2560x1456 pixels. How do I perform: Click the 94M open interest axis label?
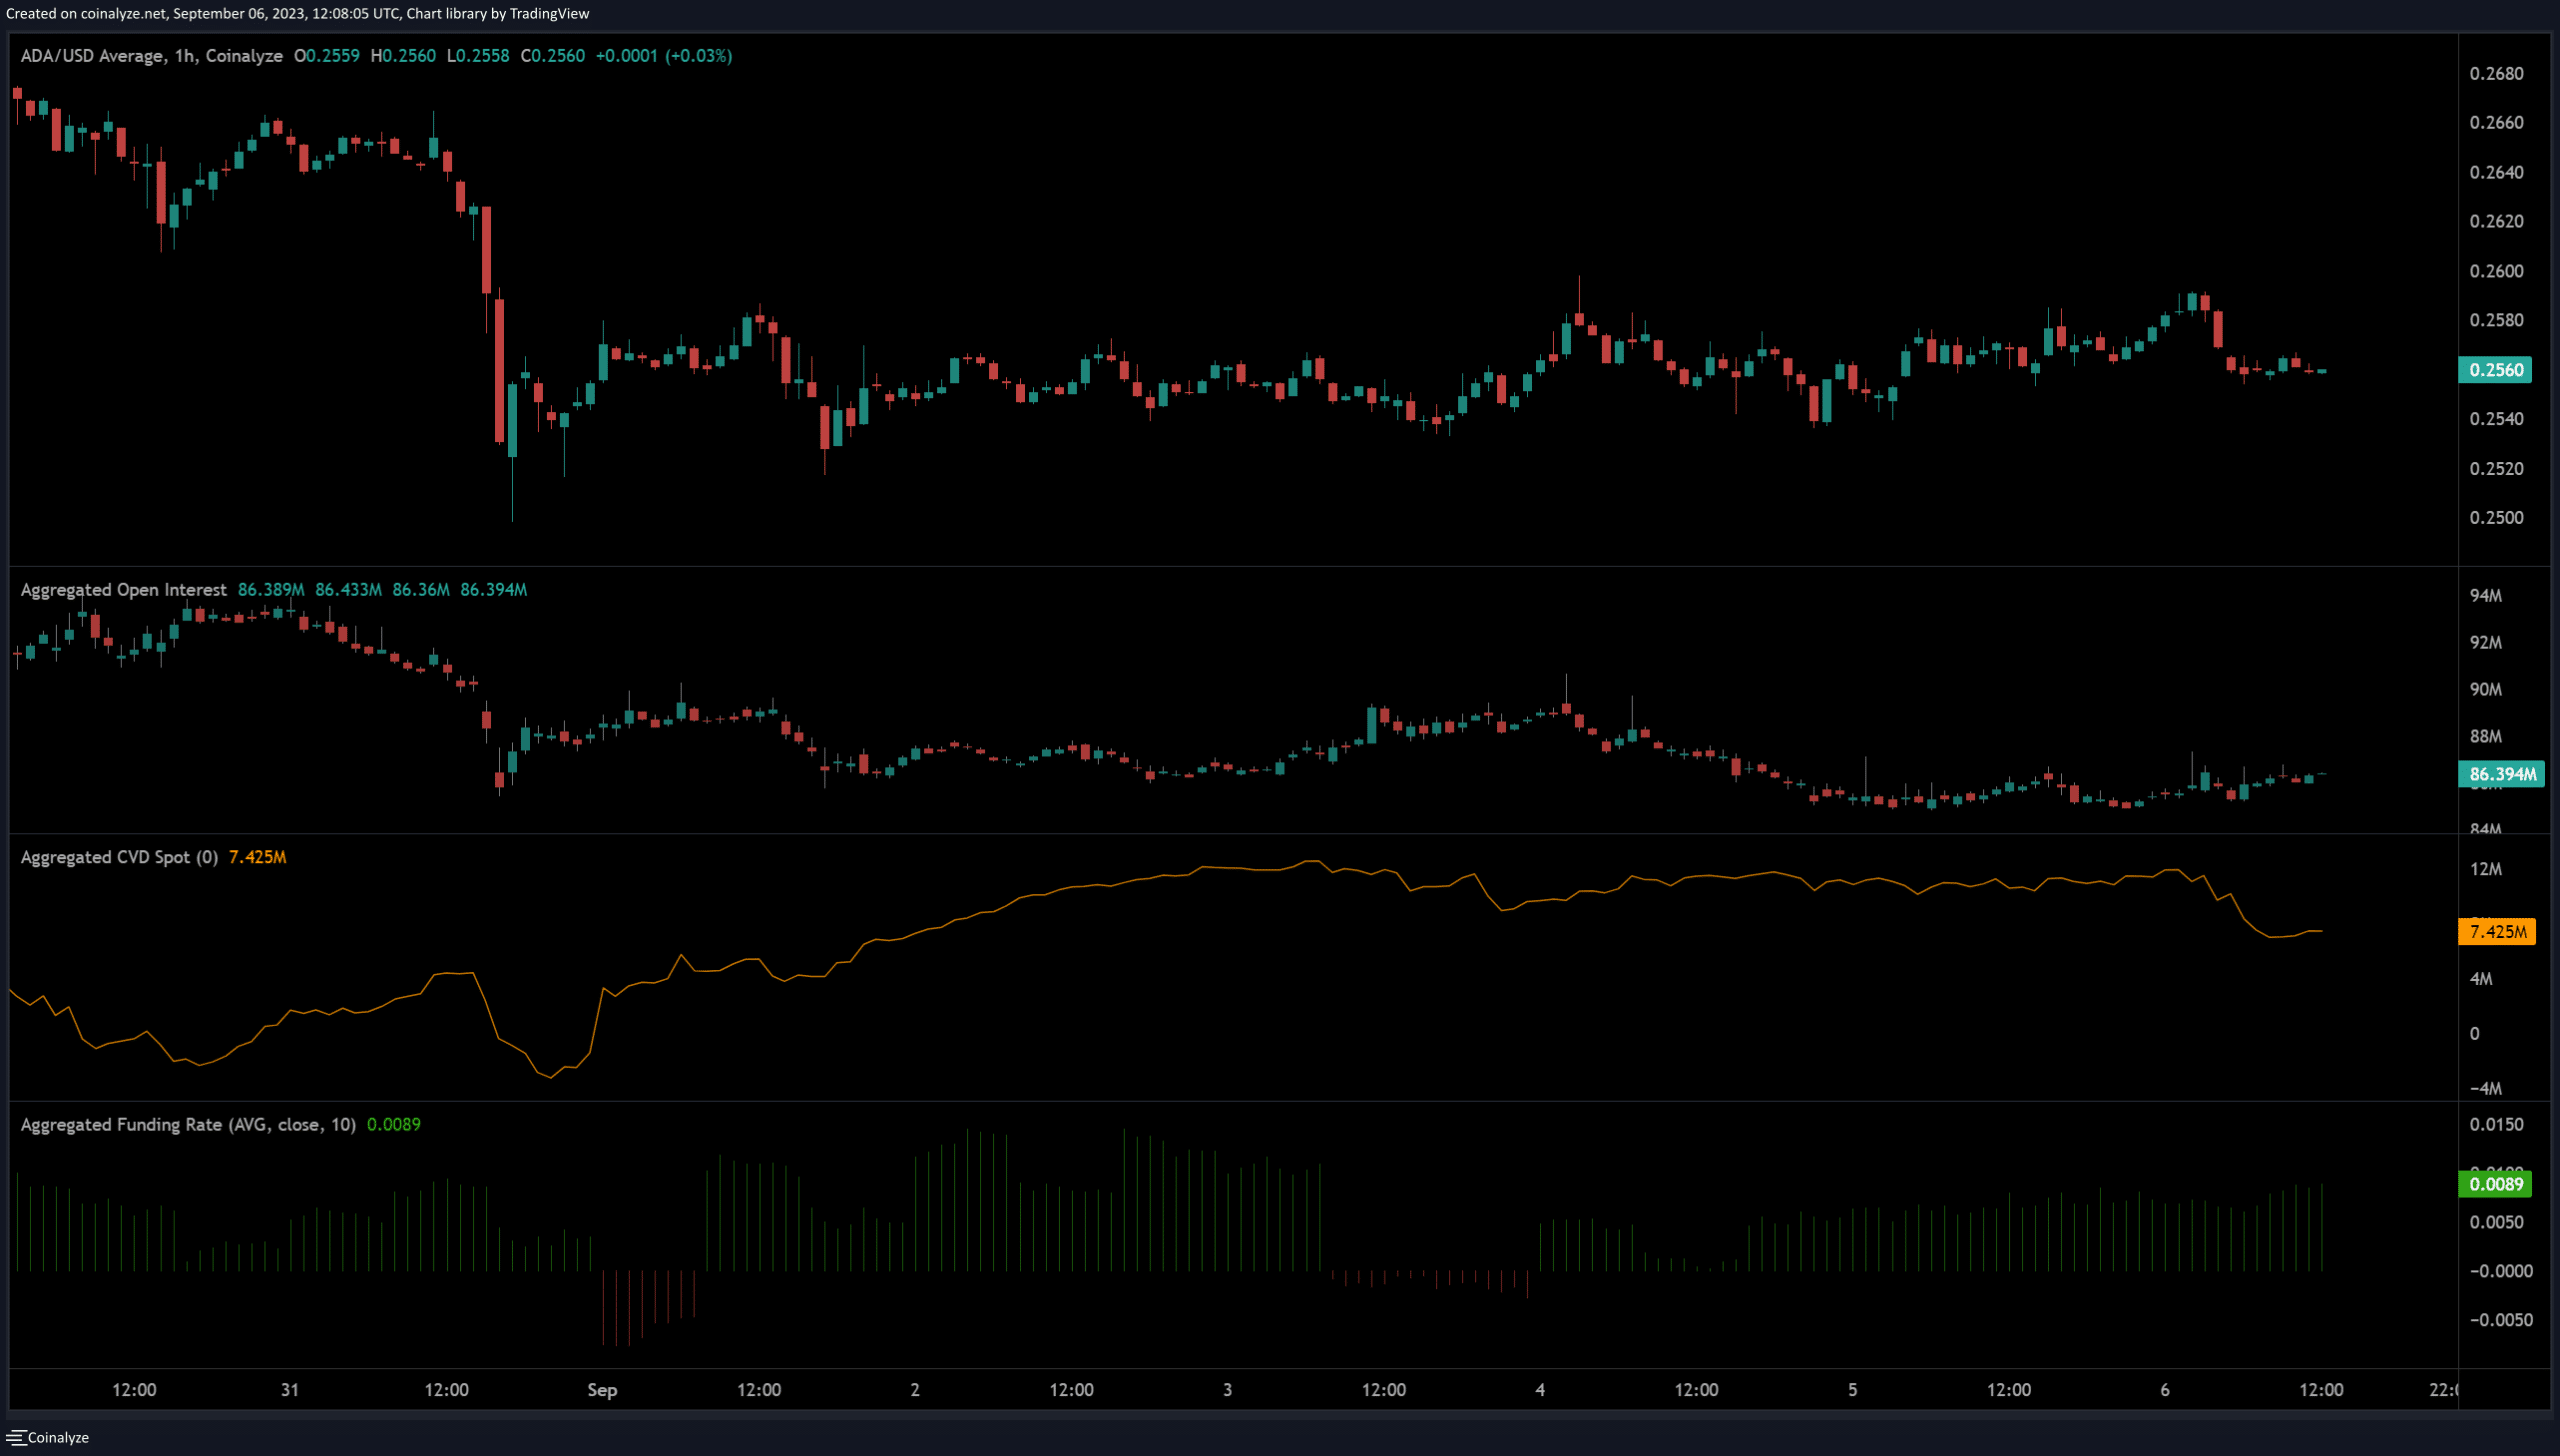point(2485,596)
